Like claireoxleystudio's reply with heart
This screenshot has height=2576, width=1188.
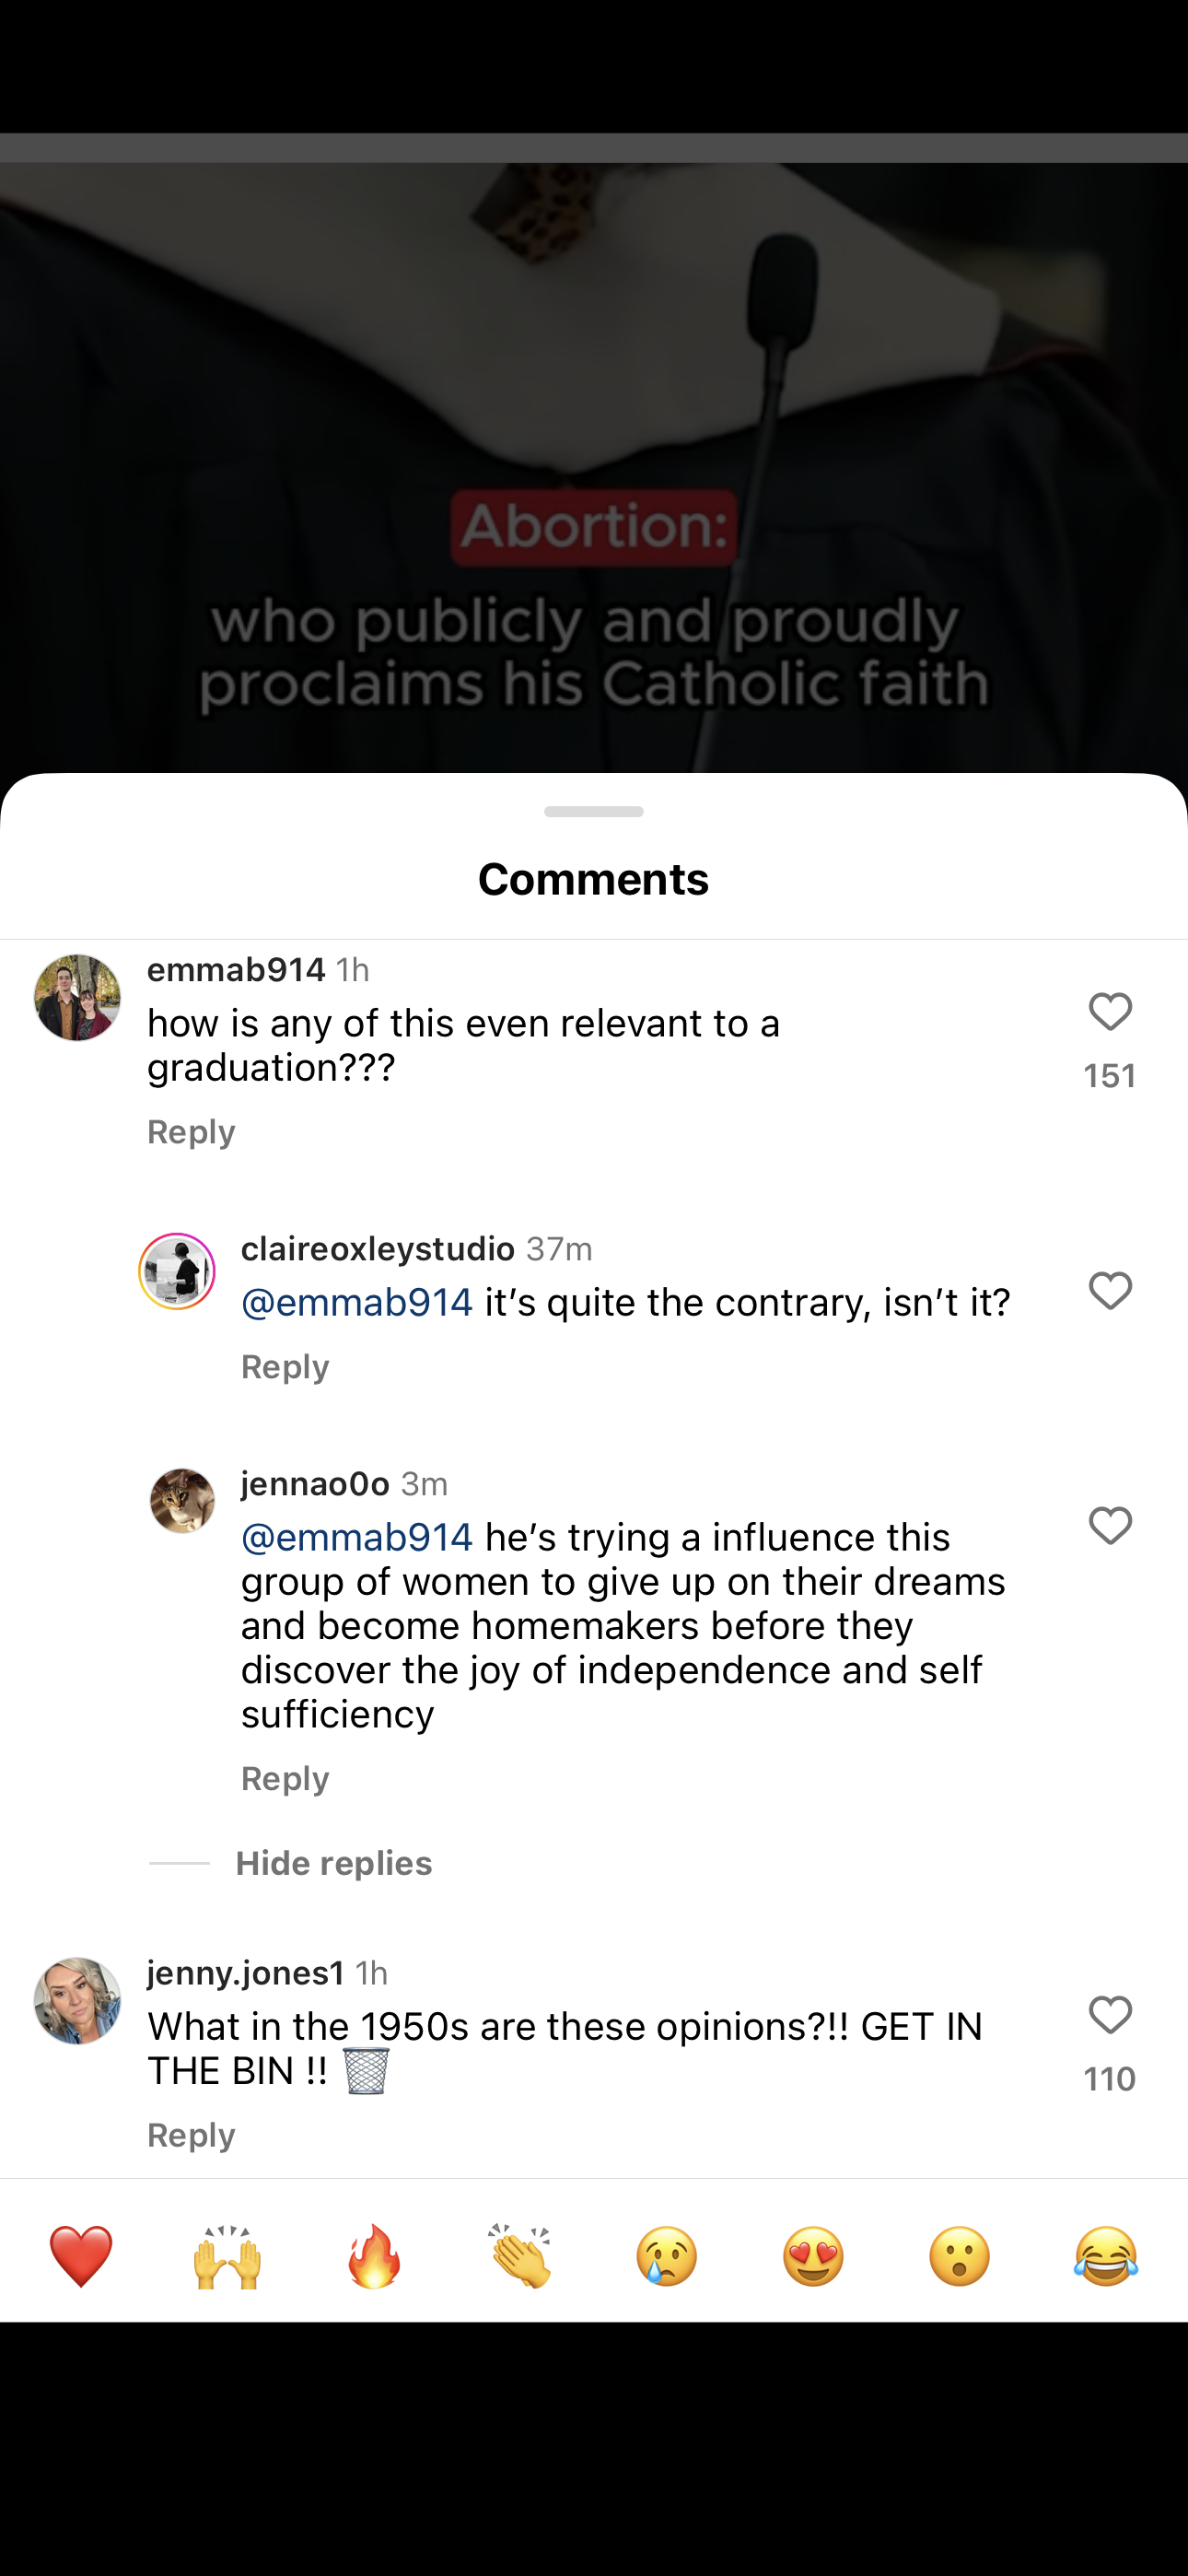(1110, 1291)
